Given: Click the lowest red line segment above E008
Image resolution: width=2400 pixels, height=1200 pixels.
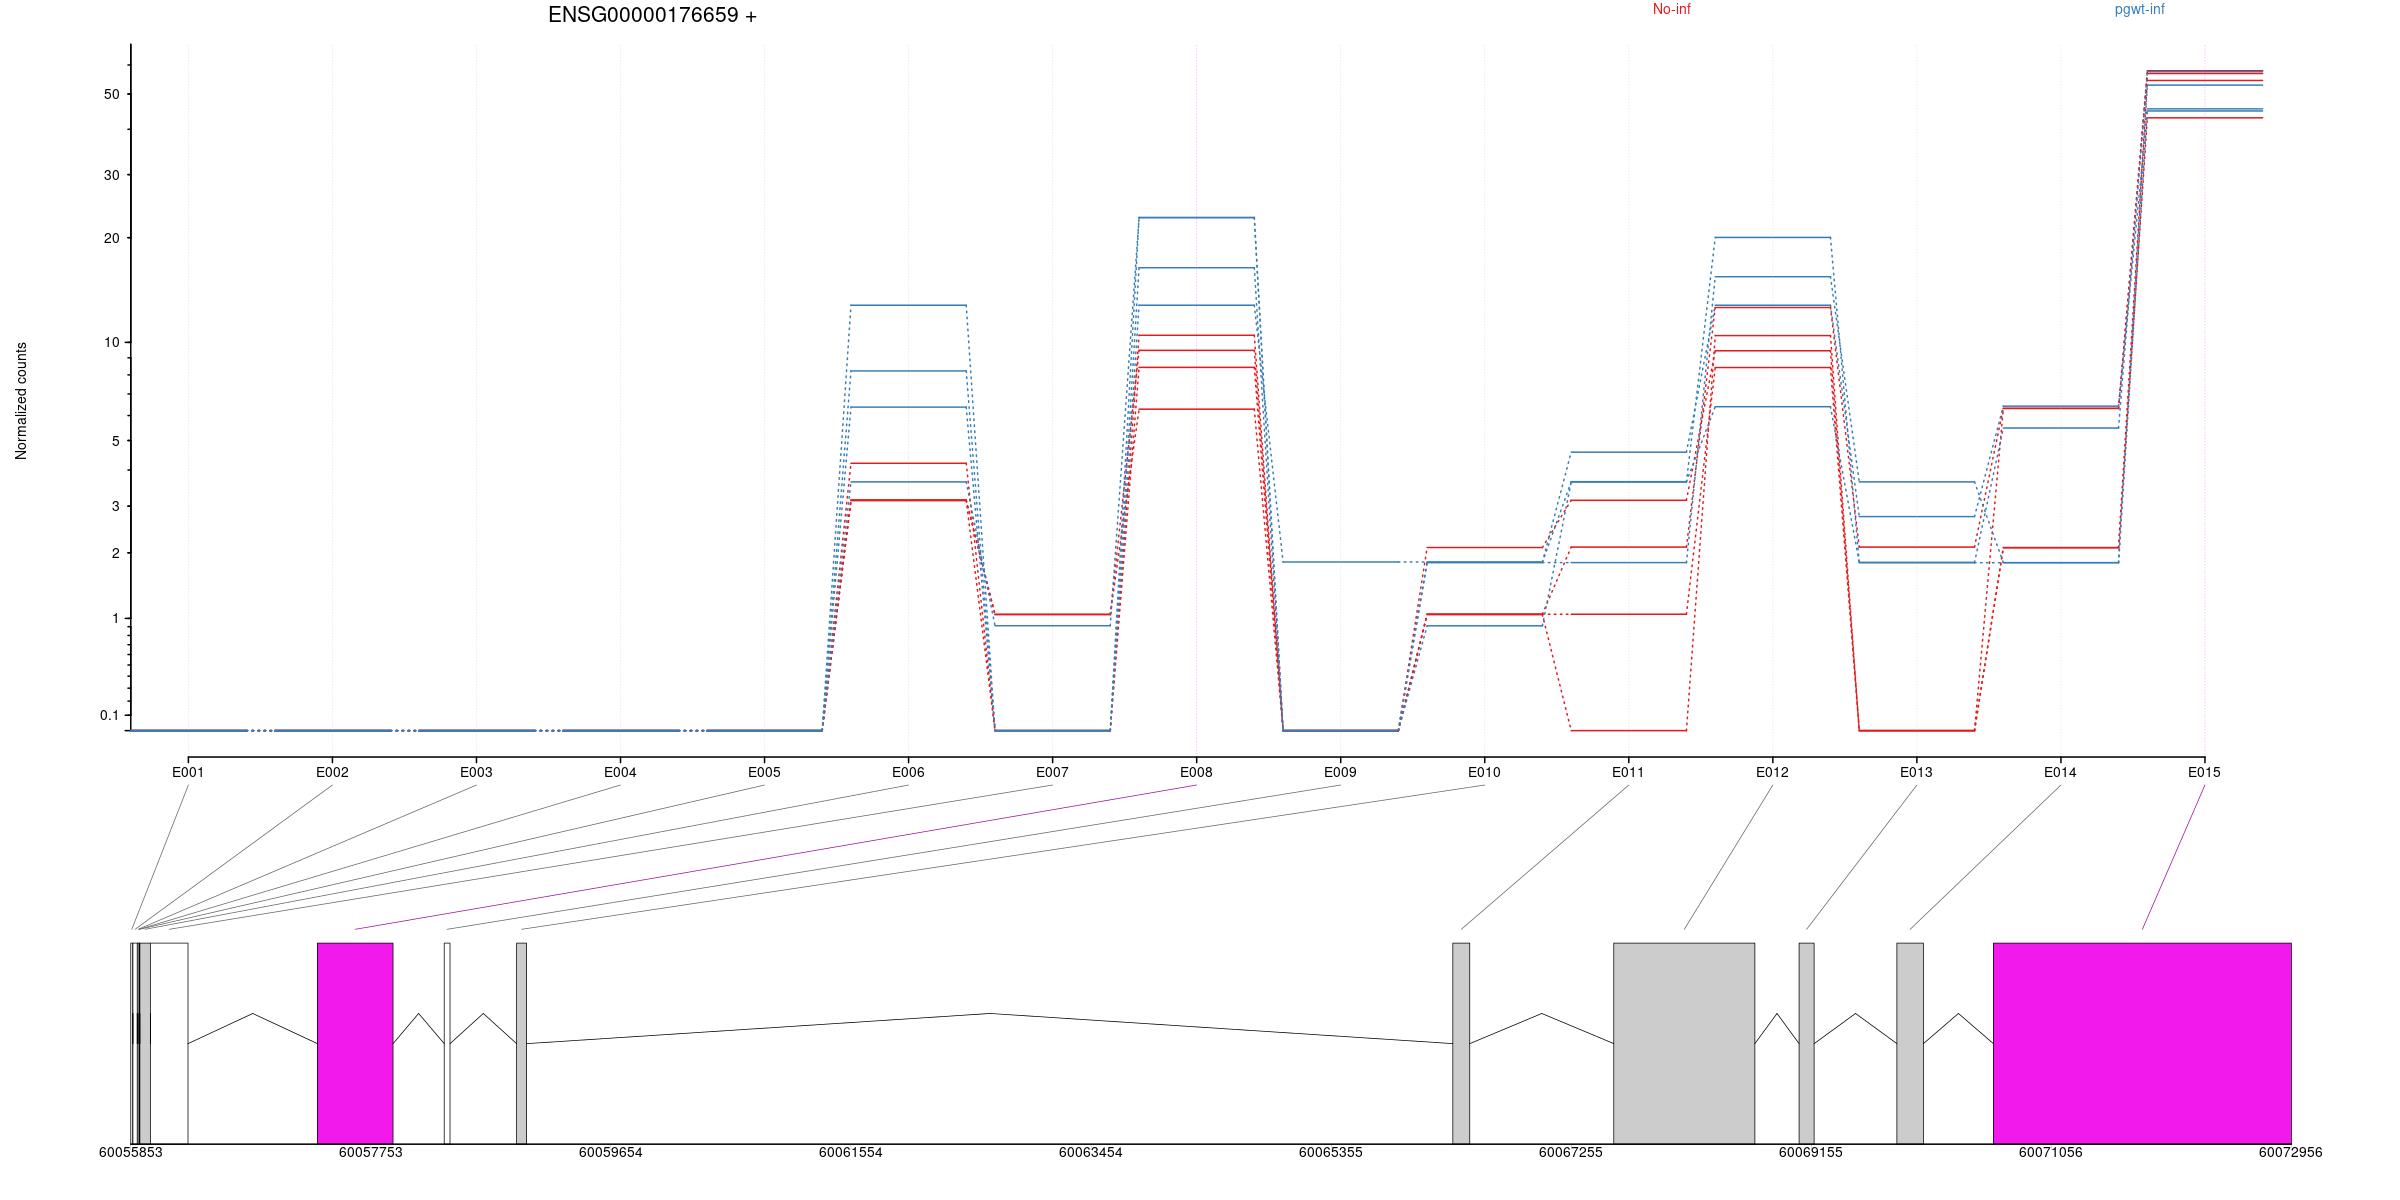Looking at the screenshot, I should coord(1196,409).
